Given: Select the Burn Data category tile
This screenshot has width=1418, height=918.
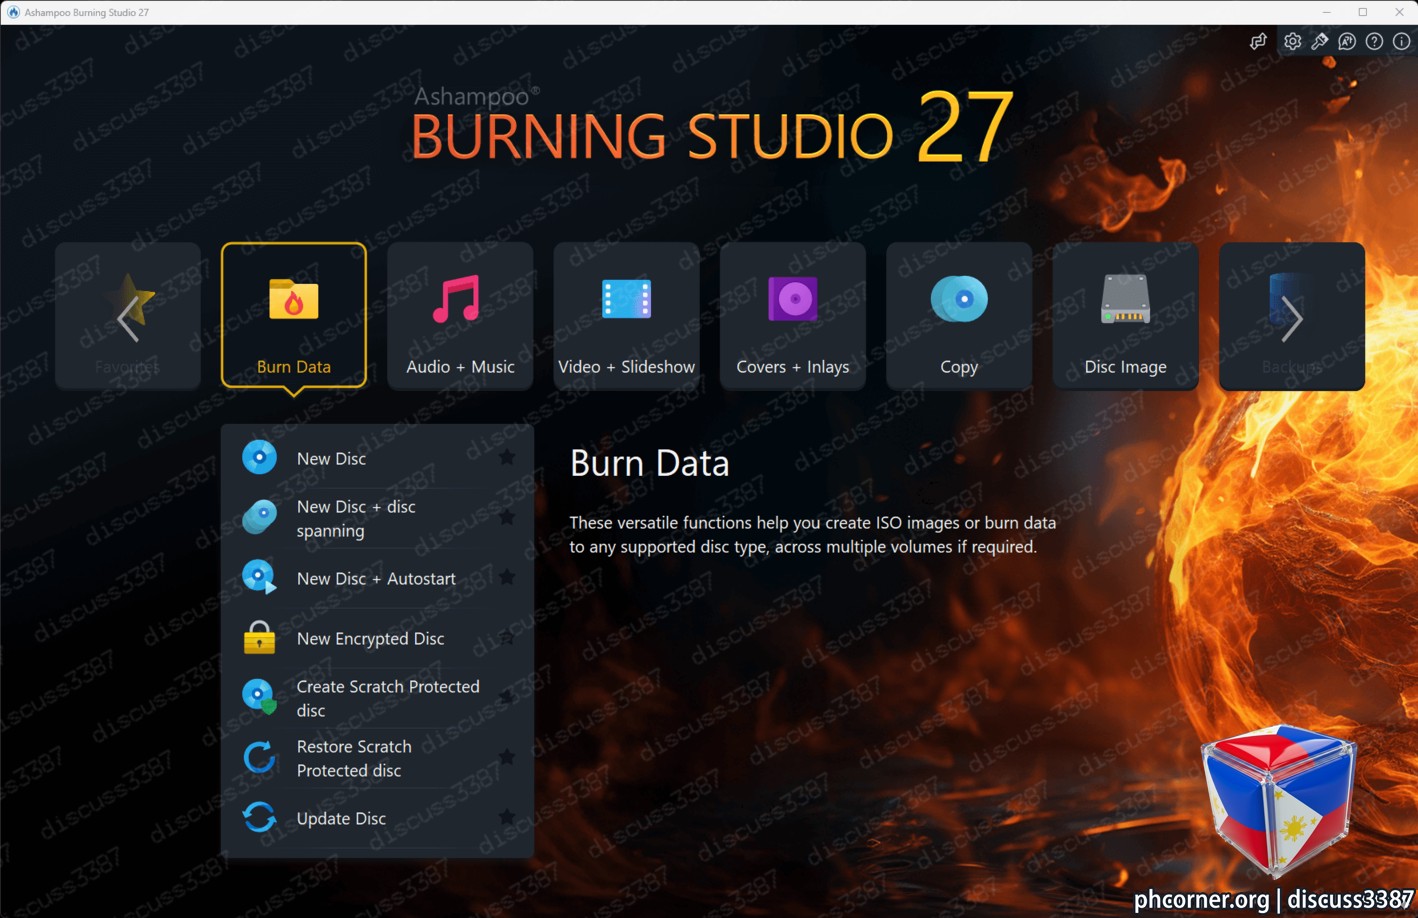Looking at the screenshot, I should (x=294, y=315).
